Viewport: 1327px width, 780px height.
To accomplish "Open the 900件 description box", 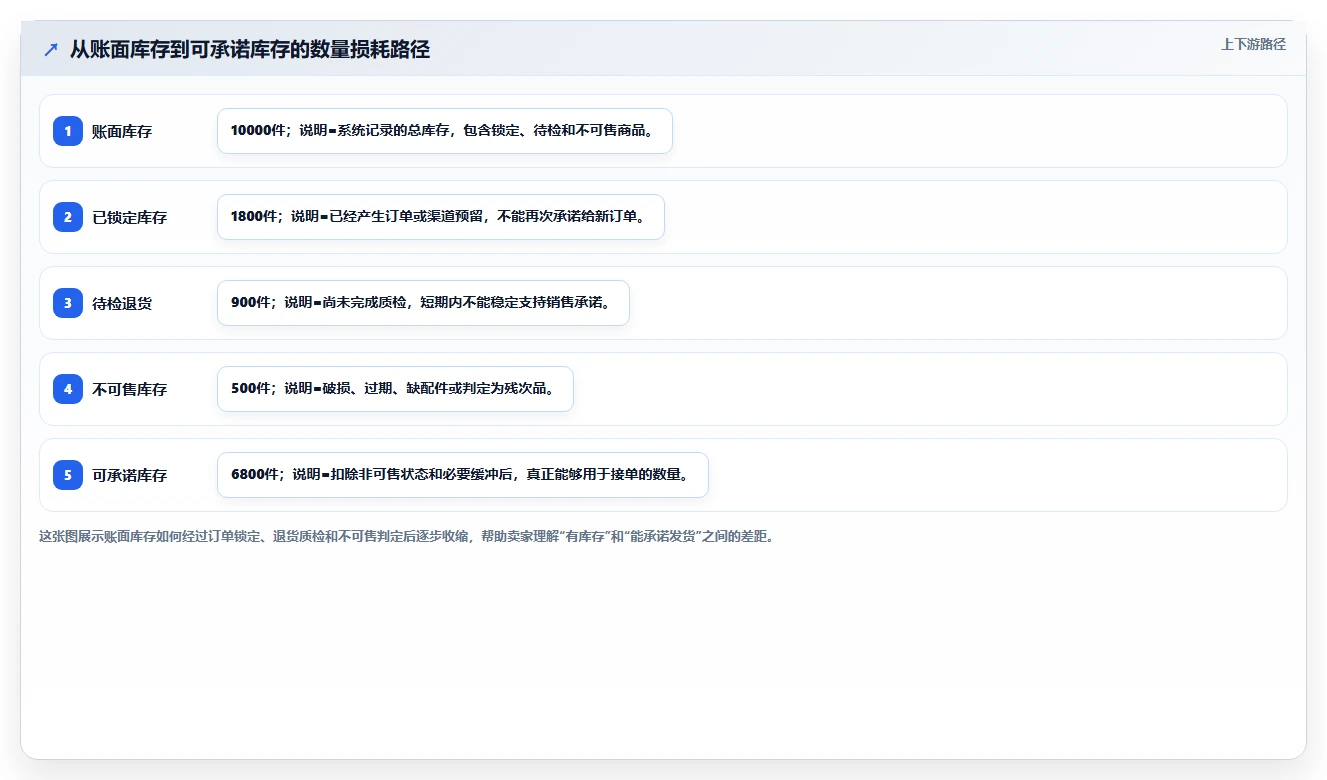I will coord(423,303).
